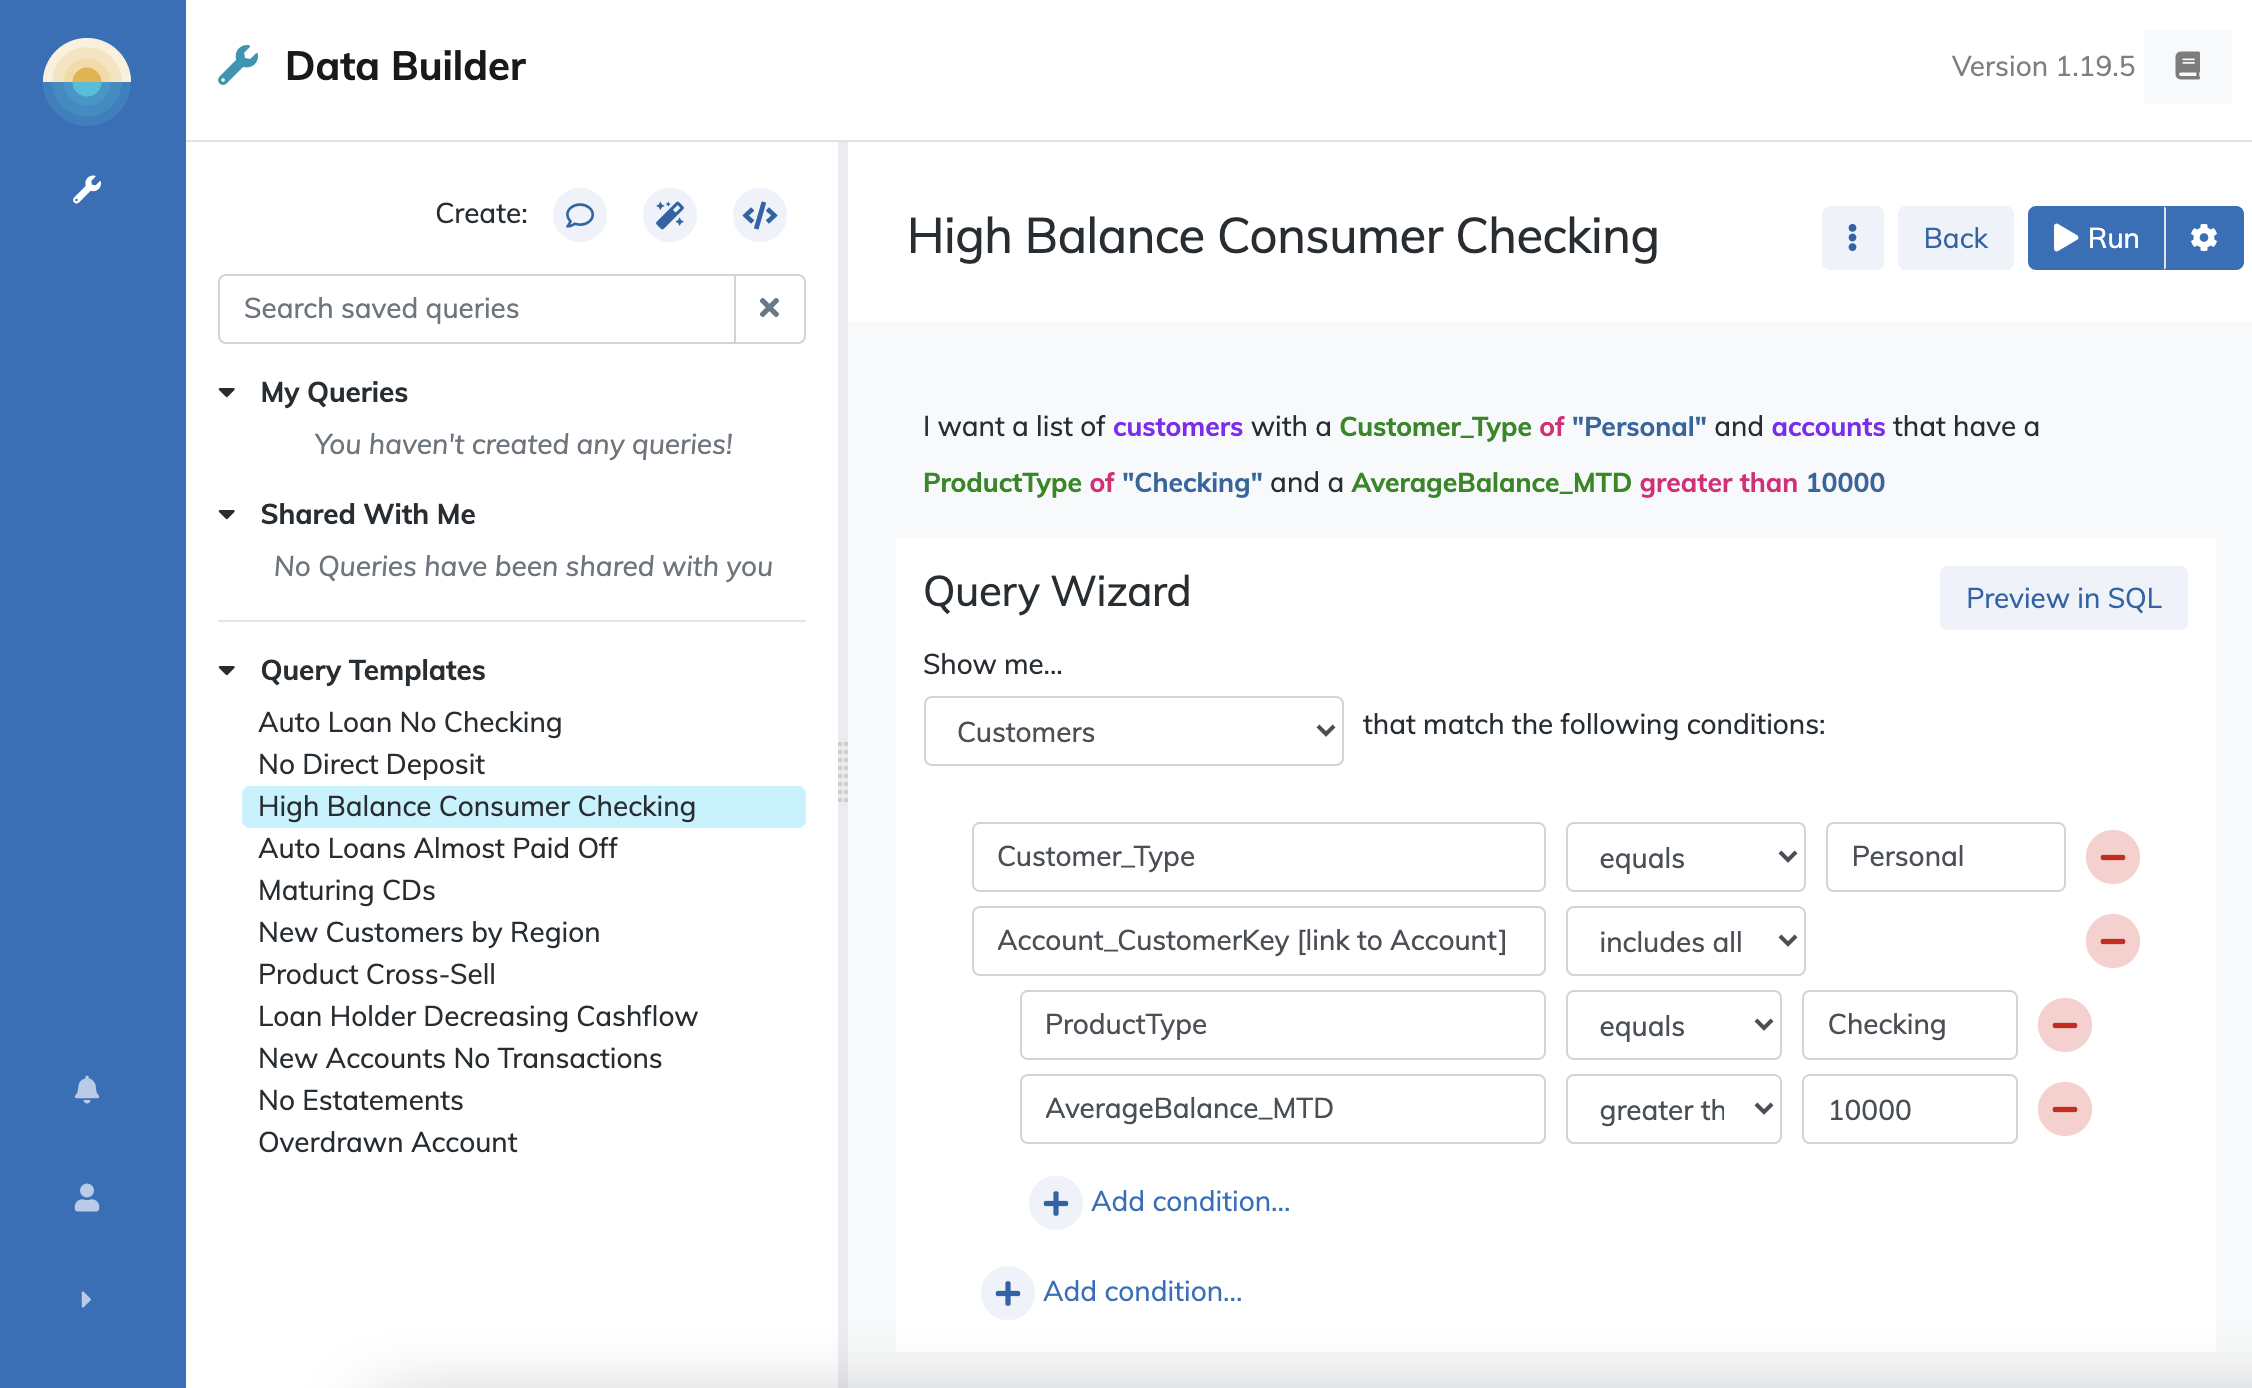This screenshot has width=2252, height=1388.
Task: Open notifications bell in the sidebar
Action: point(87,1089)
